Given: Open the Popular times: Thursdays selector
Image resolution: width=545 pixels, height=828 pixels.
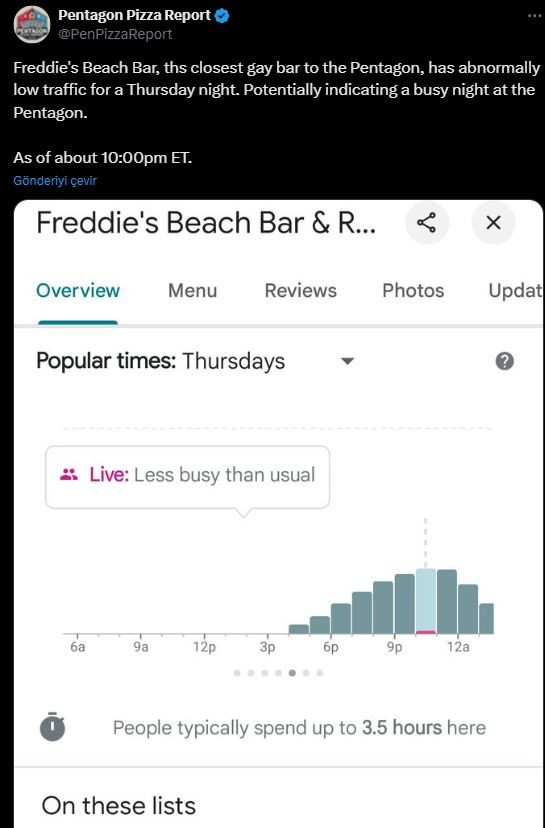Looking at the screenshot, I should click(x=195, y=362).
